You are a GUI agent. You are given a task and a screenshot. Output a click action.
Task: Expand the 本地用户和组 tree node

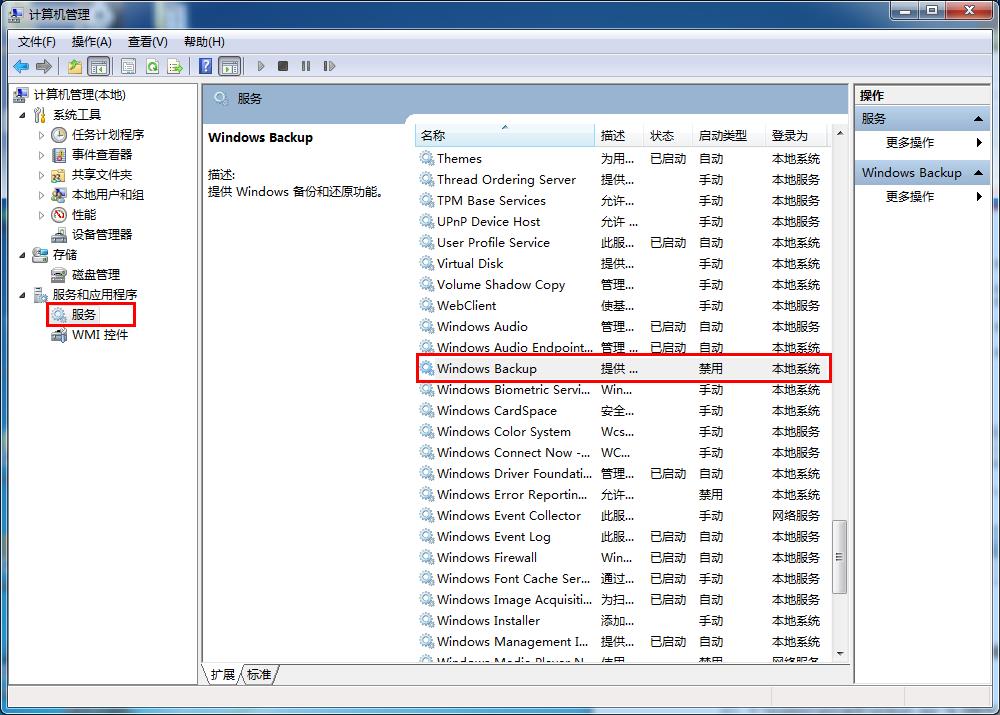[x=41, y=195]
